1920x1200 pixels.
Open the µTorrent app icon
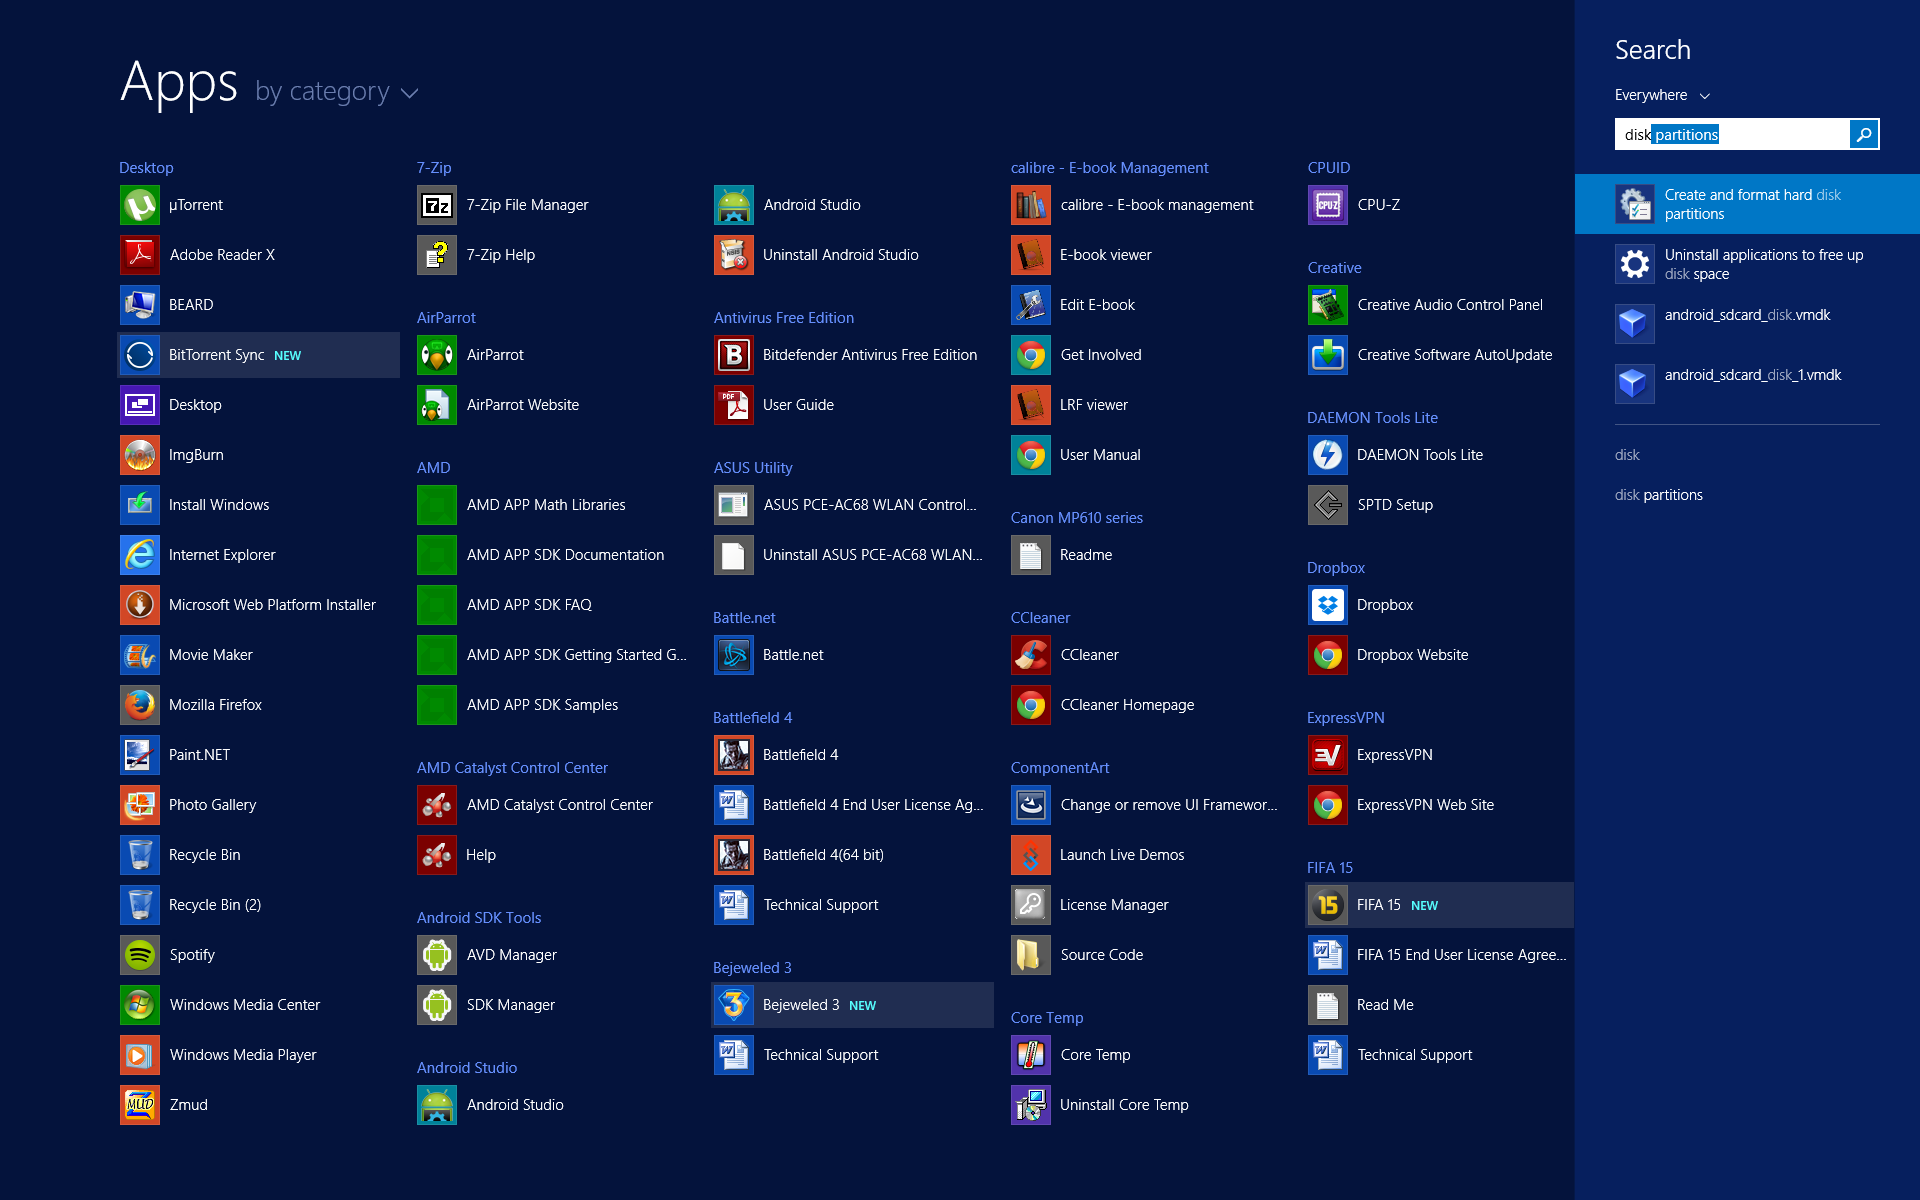coord(139,205)
